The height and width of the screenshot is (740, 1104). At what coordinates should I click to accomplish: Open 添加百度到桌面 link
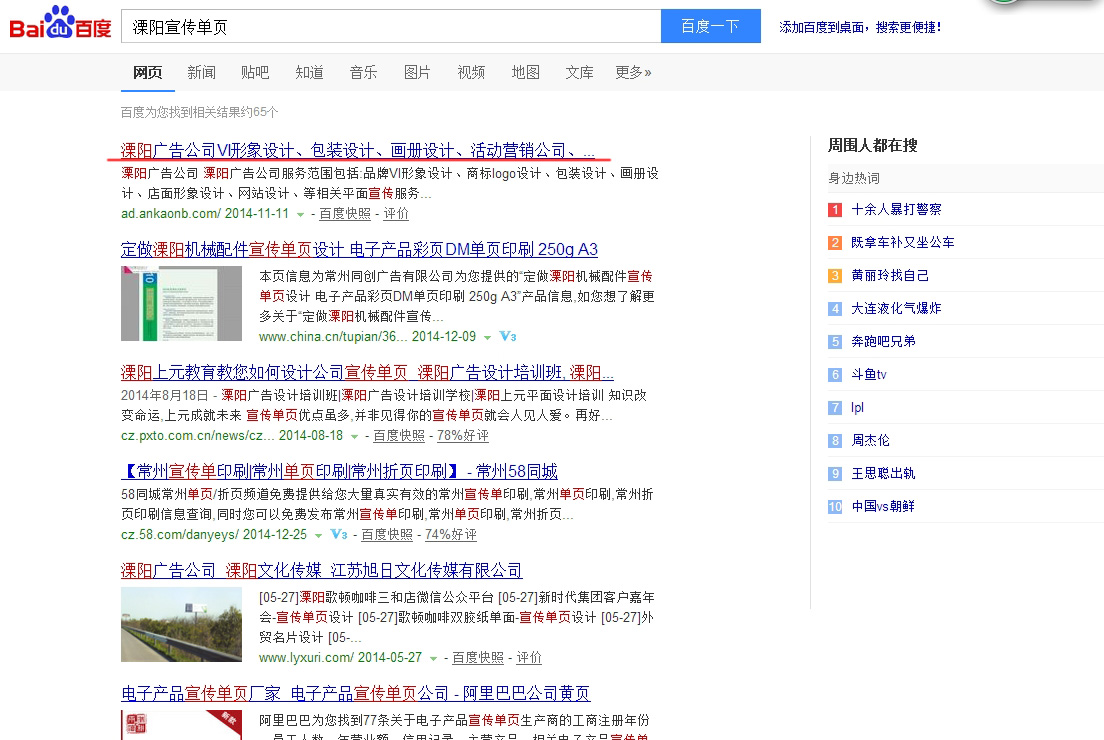point(860,27)
